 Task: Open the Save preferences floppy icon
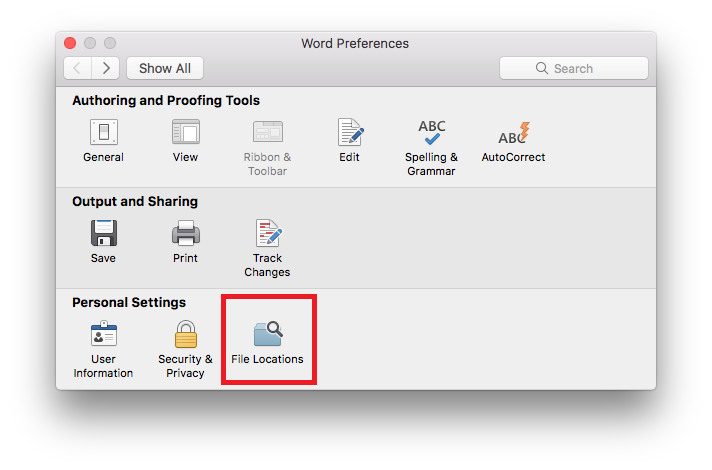click(x=104, y=233)
